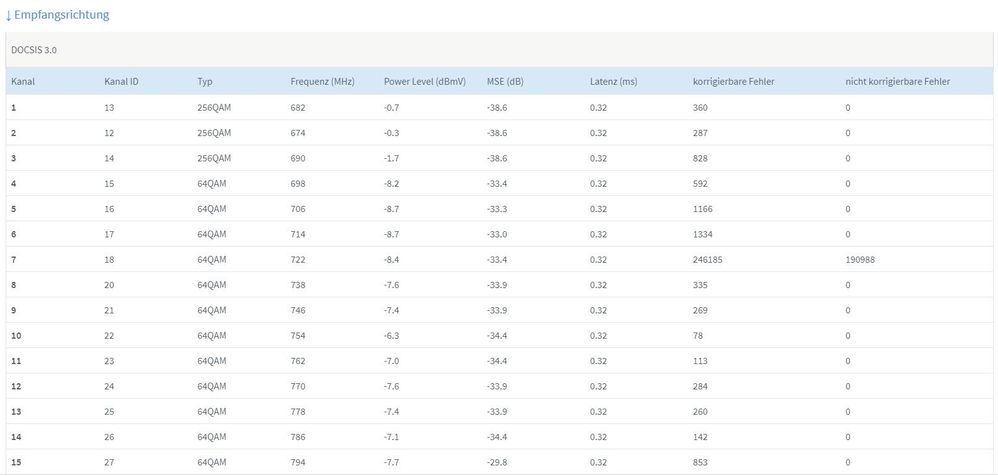The height and width of the screenshot is (476, 998).
Task: Select frequency cell 754
Action: [x=298, y=336]
